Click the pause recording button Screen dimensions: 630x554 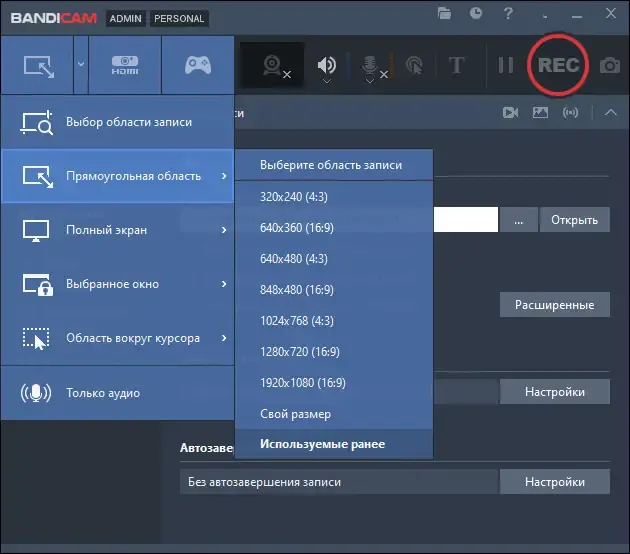(x=505, y=65)
